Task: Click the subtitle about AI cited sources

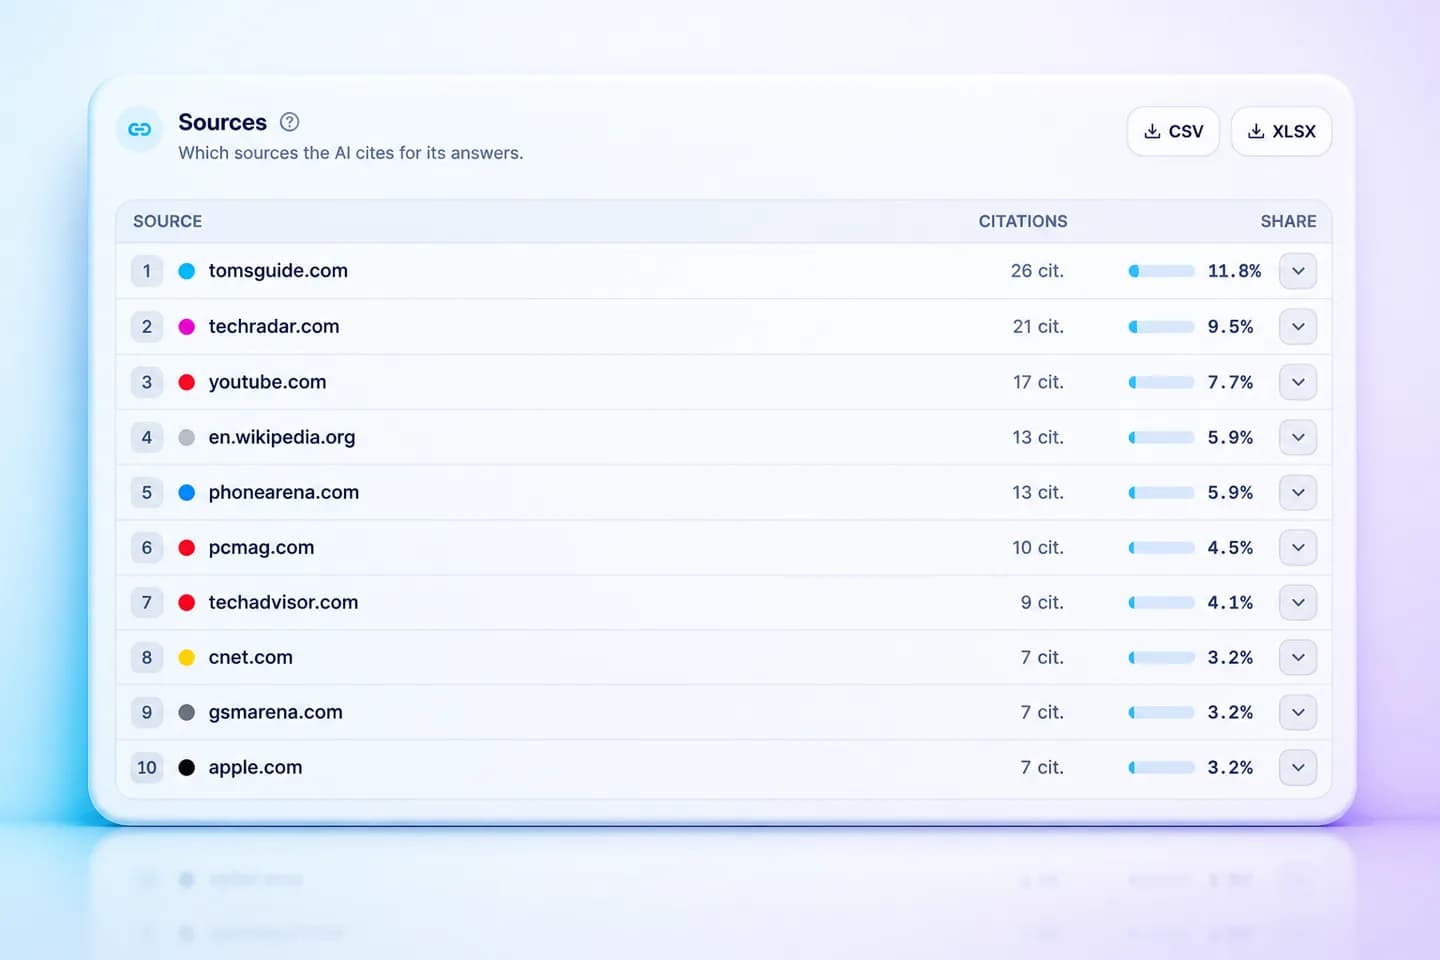Action: (351, 153)
